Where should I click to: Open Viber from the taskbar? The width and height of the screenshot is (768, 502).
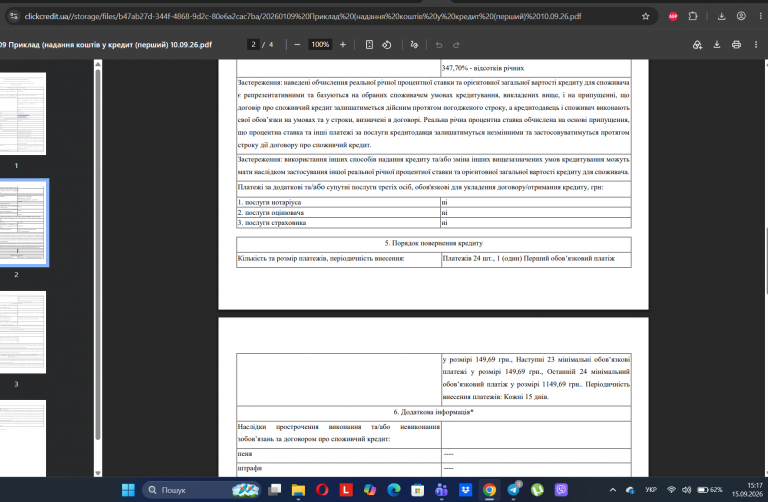(x=561, y=490)
